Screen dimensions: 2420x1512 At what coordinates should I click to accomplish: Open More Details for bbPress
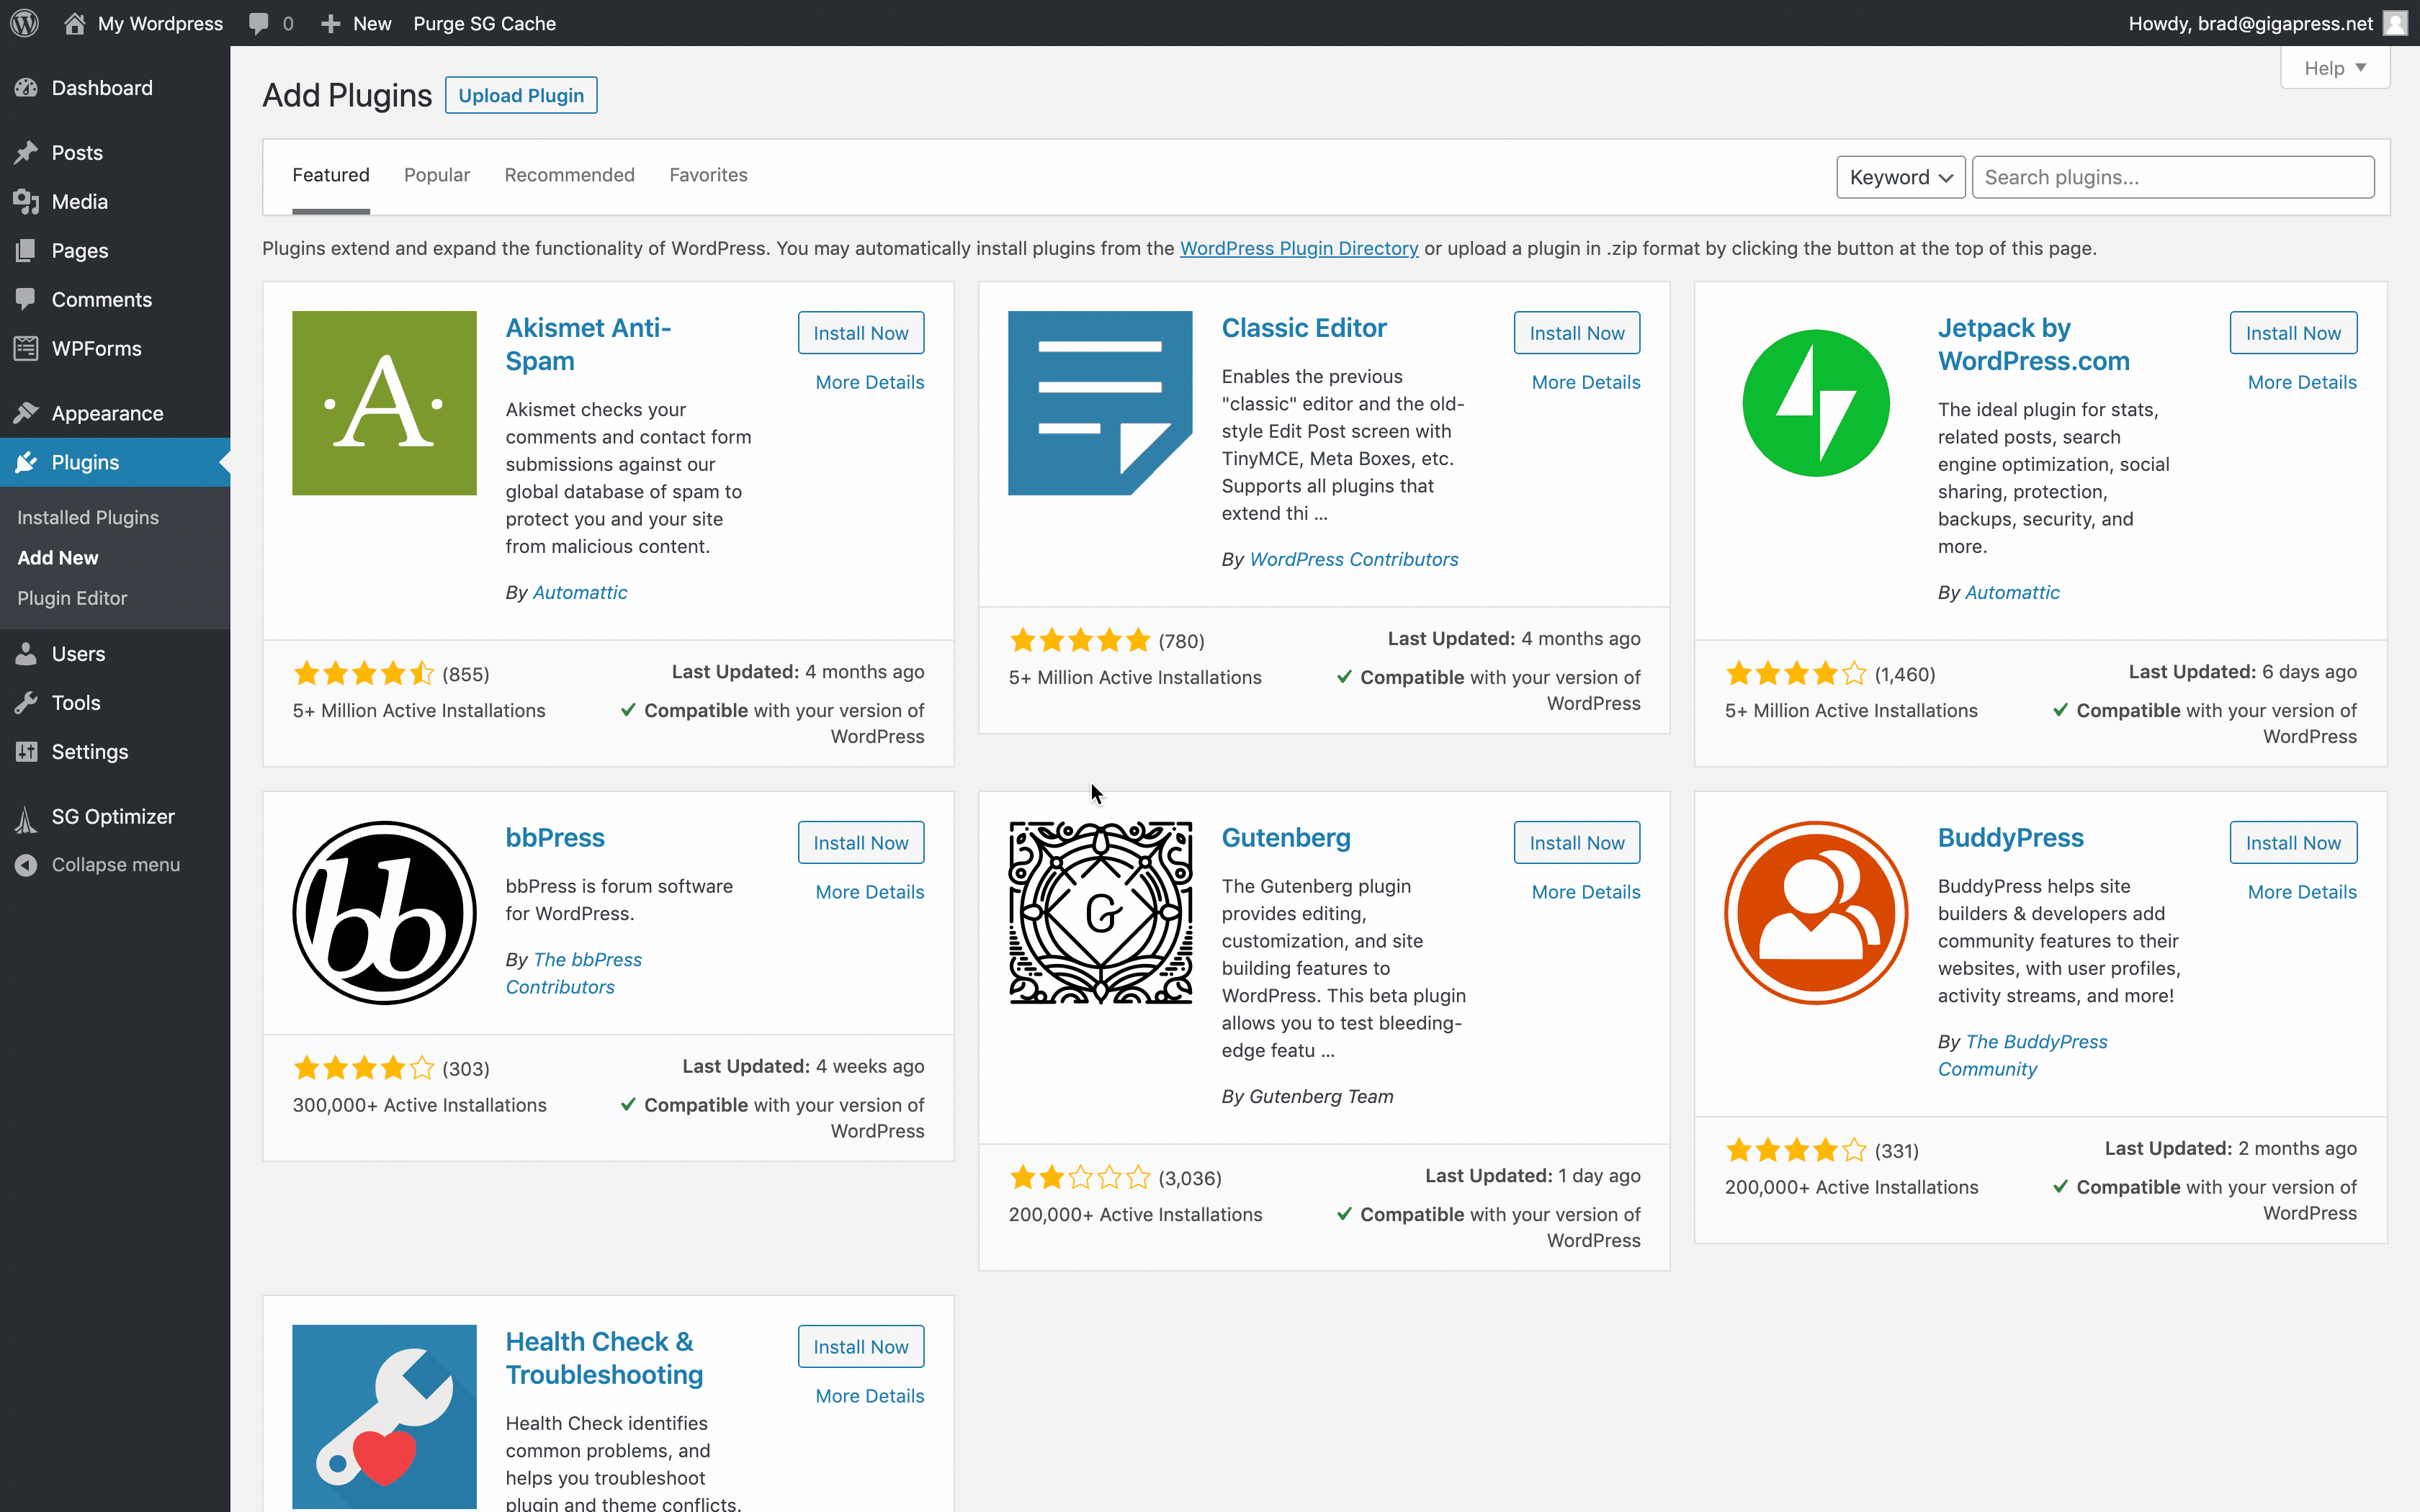tap(870, 892)
